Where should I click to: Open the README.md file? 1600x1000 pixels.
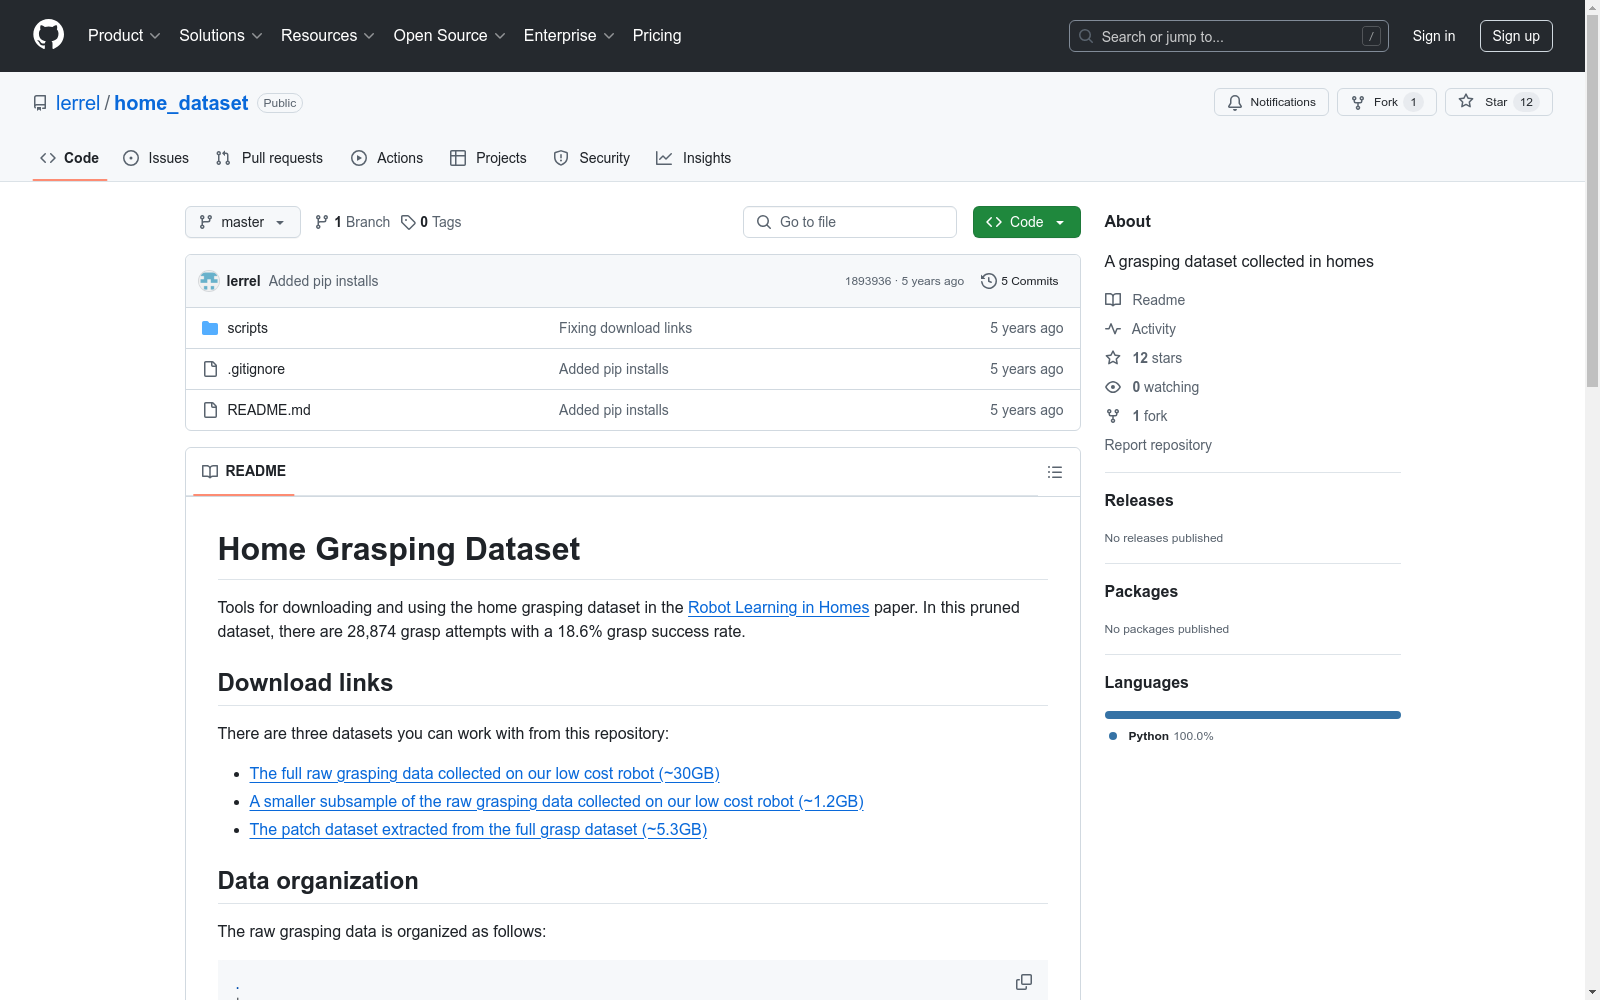point(269,410)
